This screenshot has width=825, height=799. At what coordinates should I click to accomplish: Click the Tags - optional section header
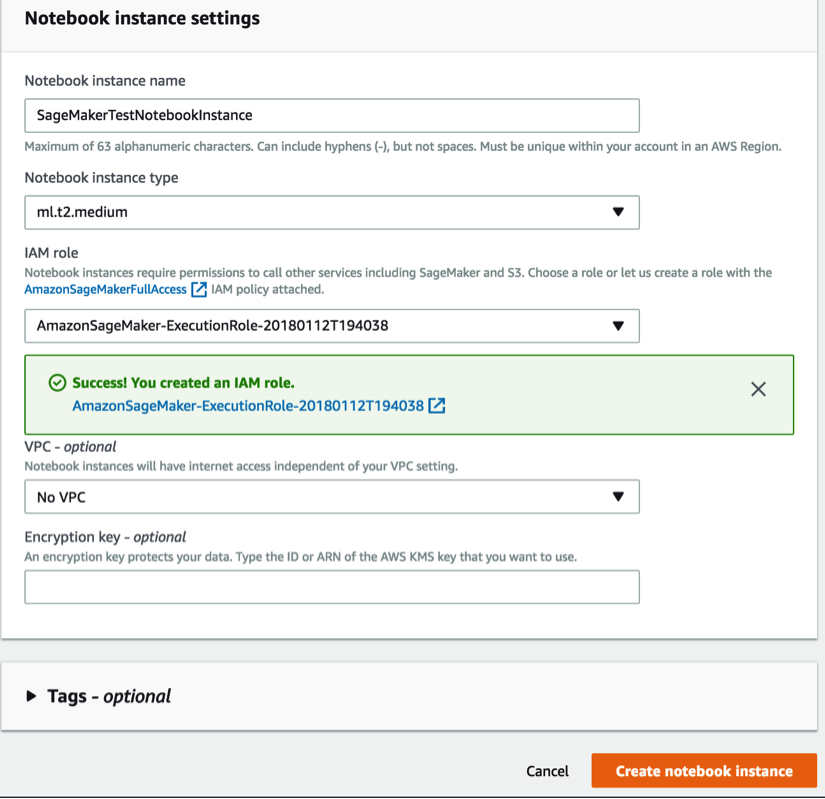tap(109, 696)
